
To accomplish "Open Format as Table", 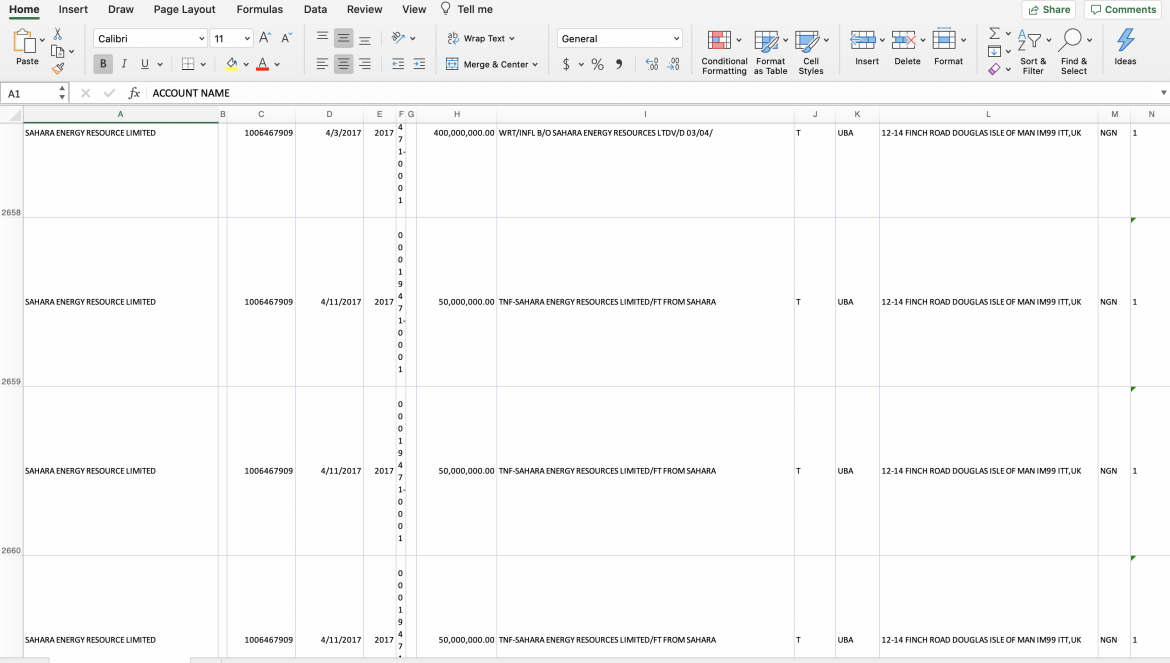I will tap(770, 52).
